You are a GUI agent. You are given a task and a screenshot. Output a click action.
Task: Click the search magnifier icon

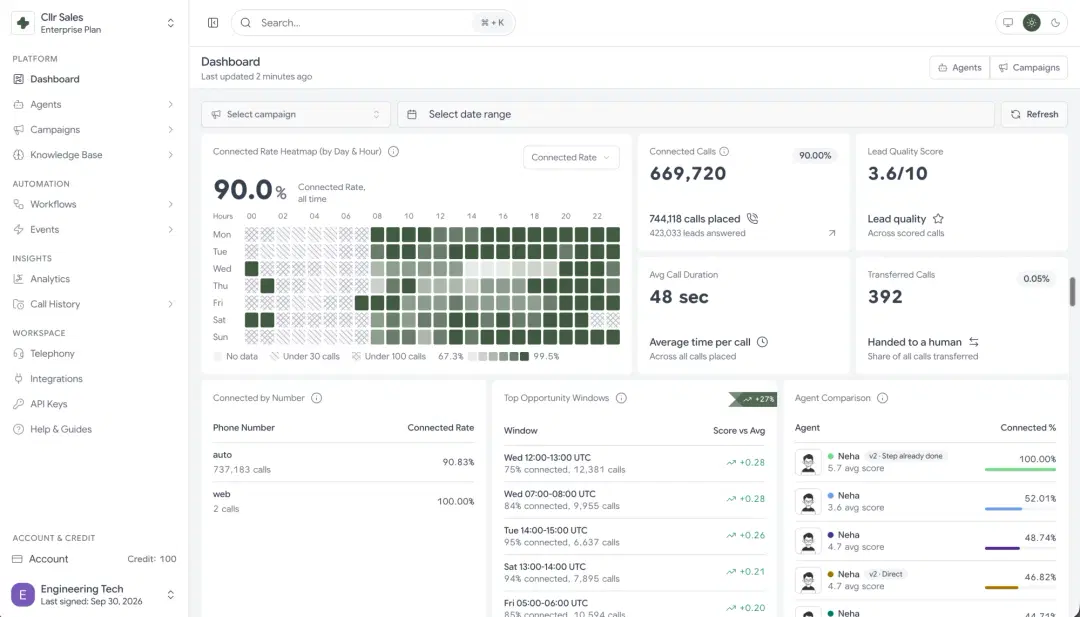(x=246, y=23)
